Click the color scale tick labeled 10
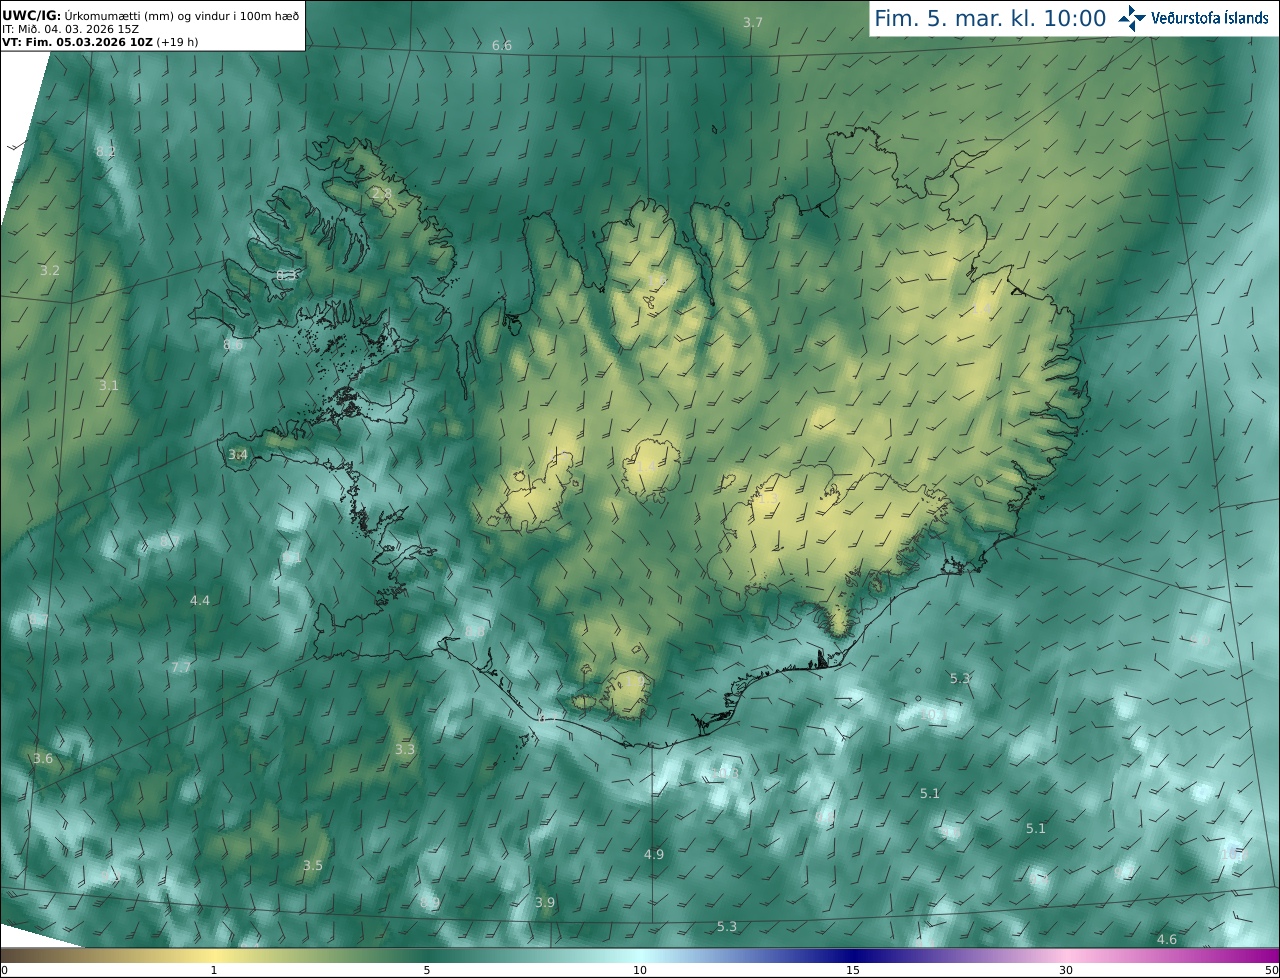 (640, 970)
